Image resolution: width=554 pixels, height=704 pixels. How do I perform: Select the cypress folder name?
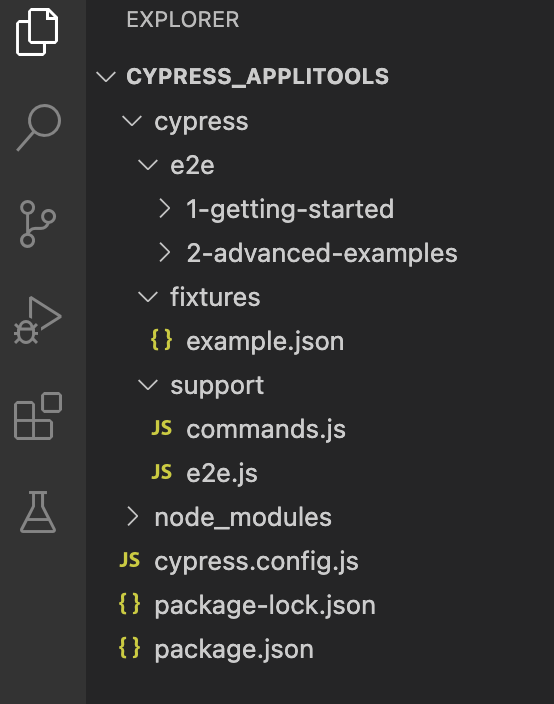[201, 122]
